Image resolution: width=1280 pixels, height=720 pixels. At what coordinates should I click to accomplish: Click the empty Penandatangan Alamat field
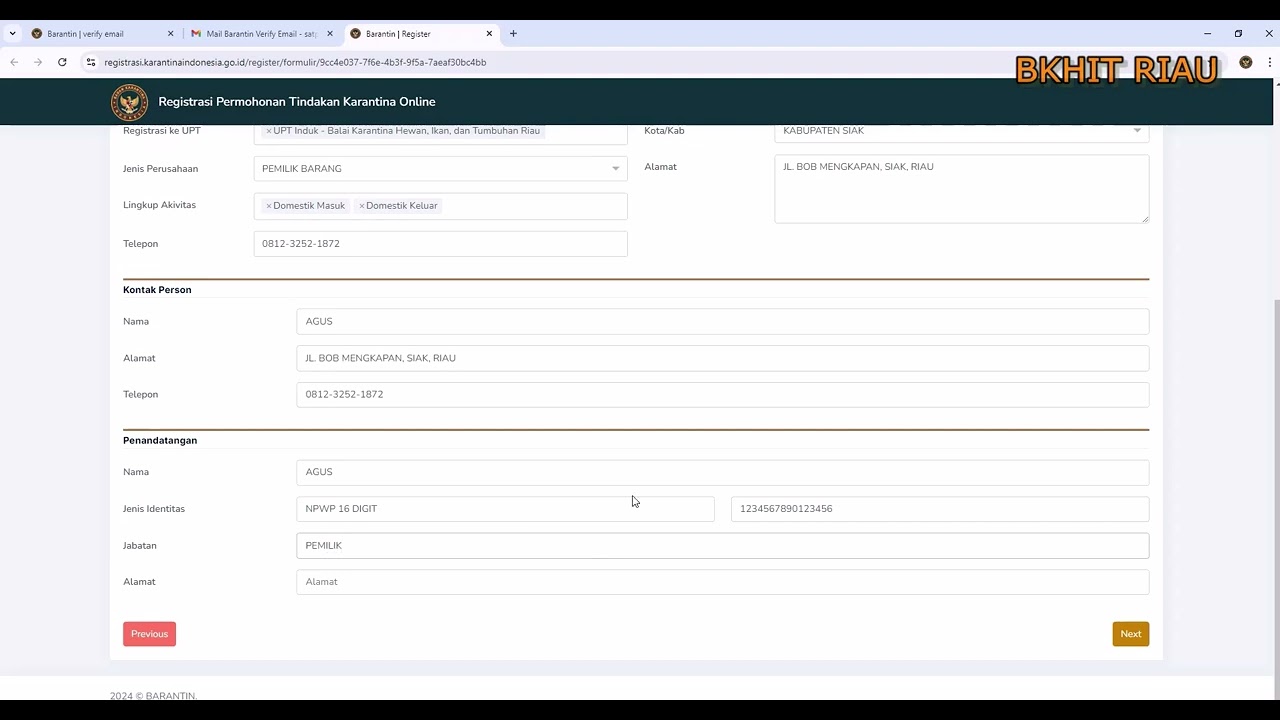pyautogui.click(x=723, y=582)
